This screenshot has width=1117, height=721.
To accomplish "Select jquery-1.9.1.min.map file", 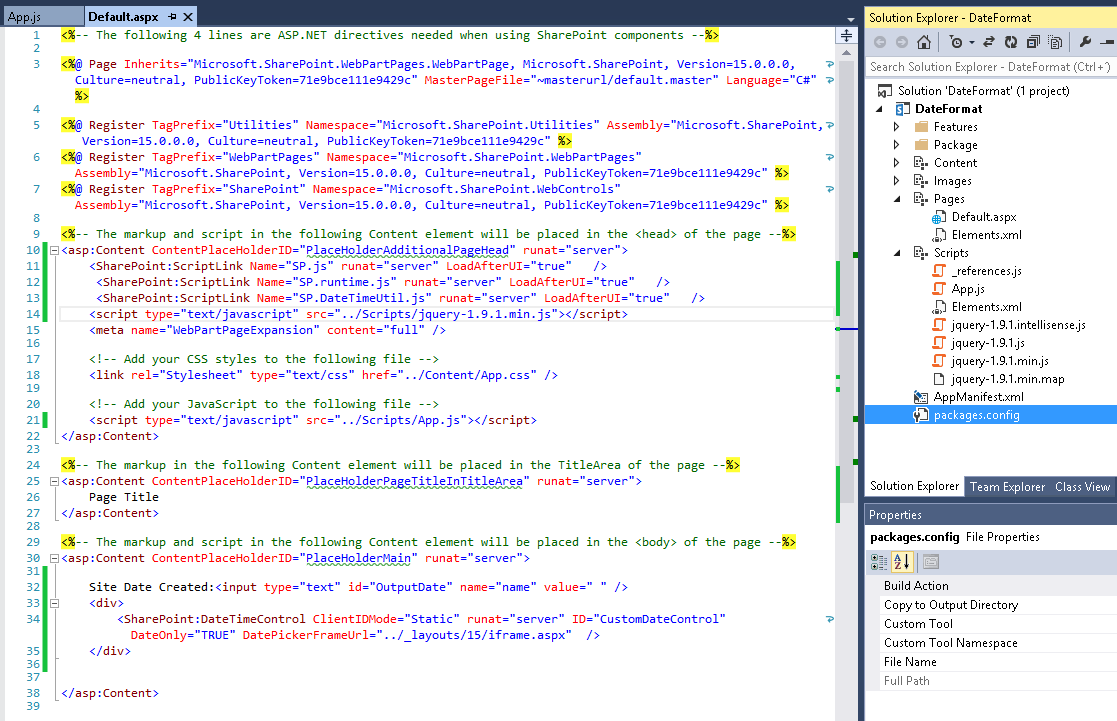I will [x=1008, y=379].
